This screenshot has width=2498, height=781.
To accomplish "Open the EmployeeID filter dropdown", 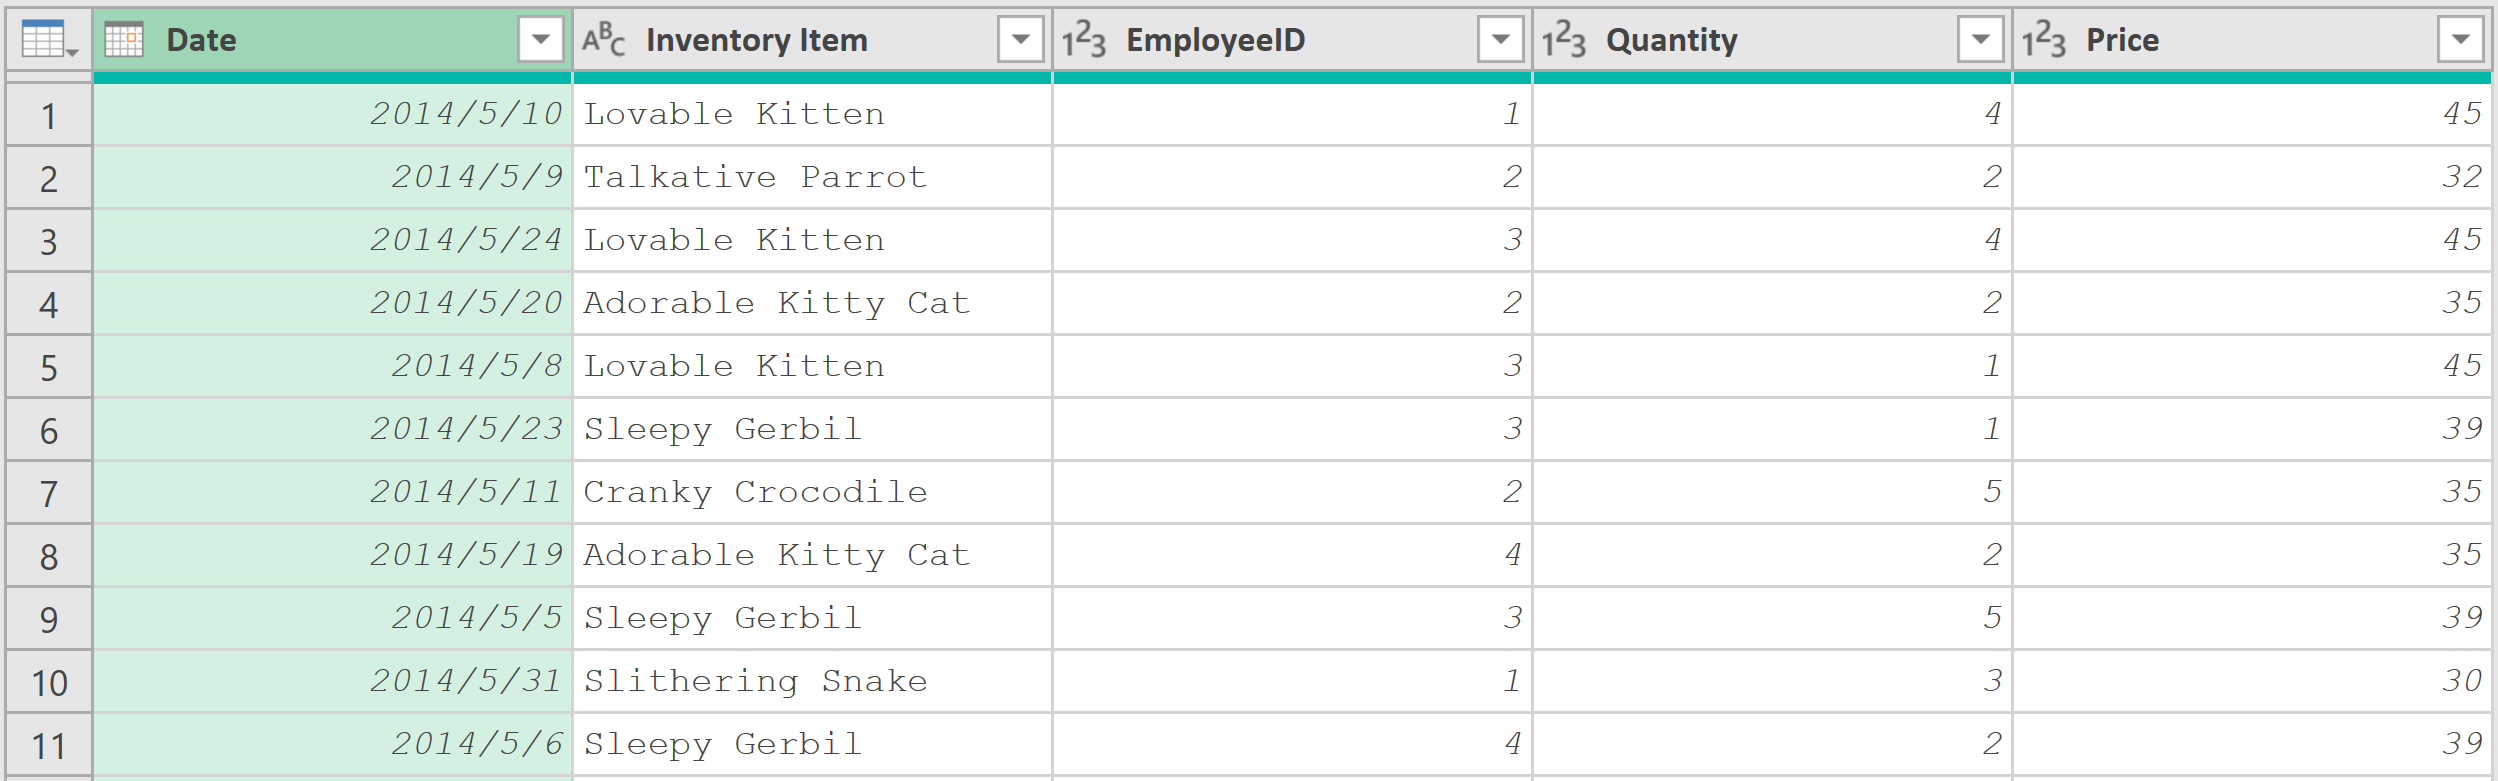I will click(x=1501, y=40).
